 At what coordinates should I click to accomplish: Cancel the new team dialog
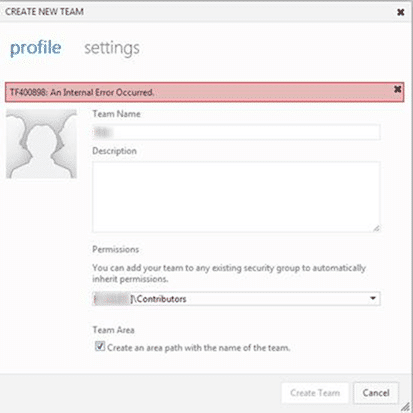pyautogui.click(x=376, y=393)
